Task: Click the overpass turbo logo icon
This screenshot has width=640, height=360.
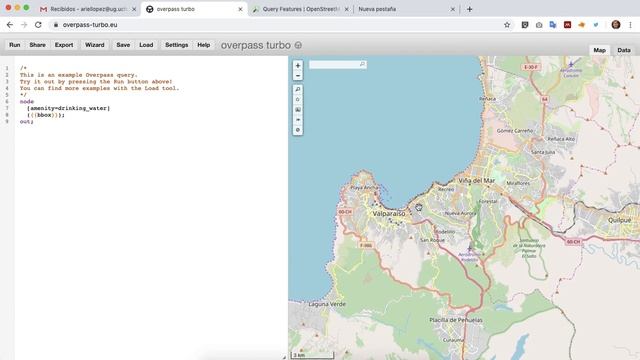Action: click(298, 45)
